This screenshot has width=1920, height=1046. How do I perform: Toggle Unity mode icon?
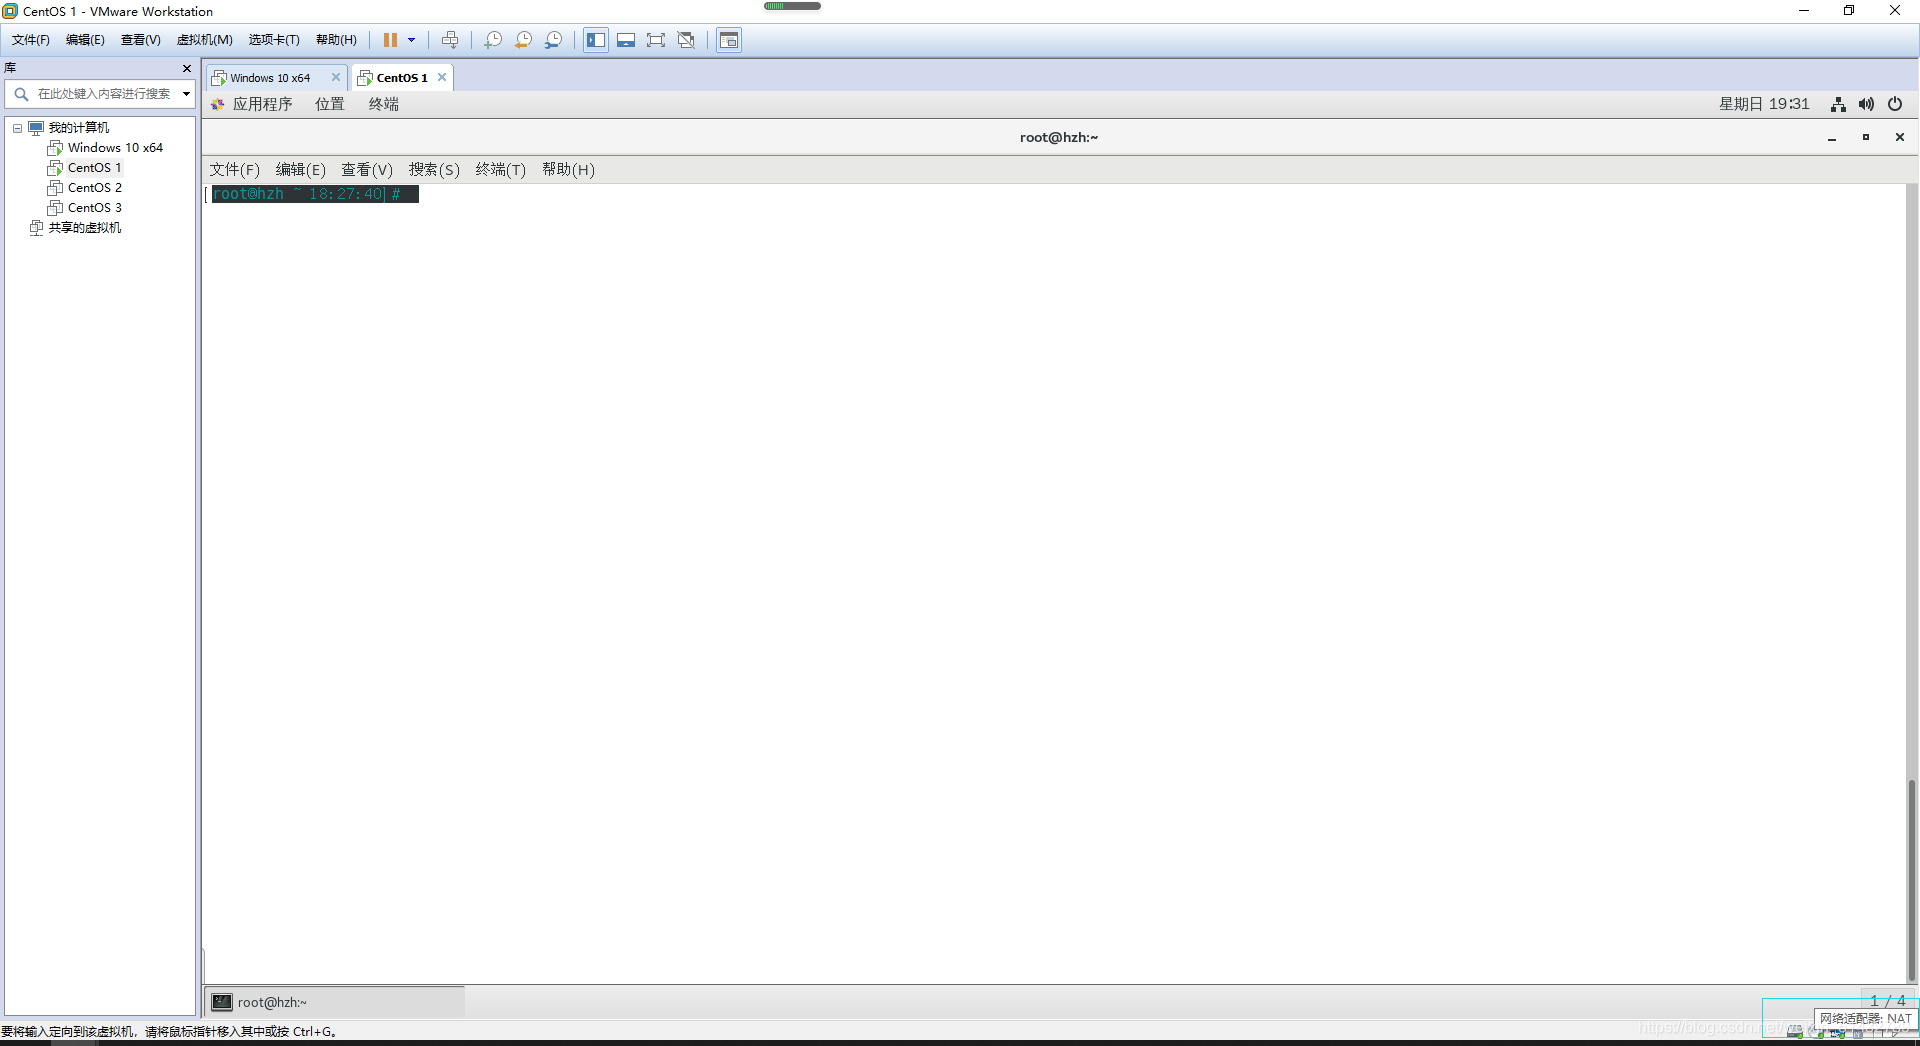[x=686, y=40]
